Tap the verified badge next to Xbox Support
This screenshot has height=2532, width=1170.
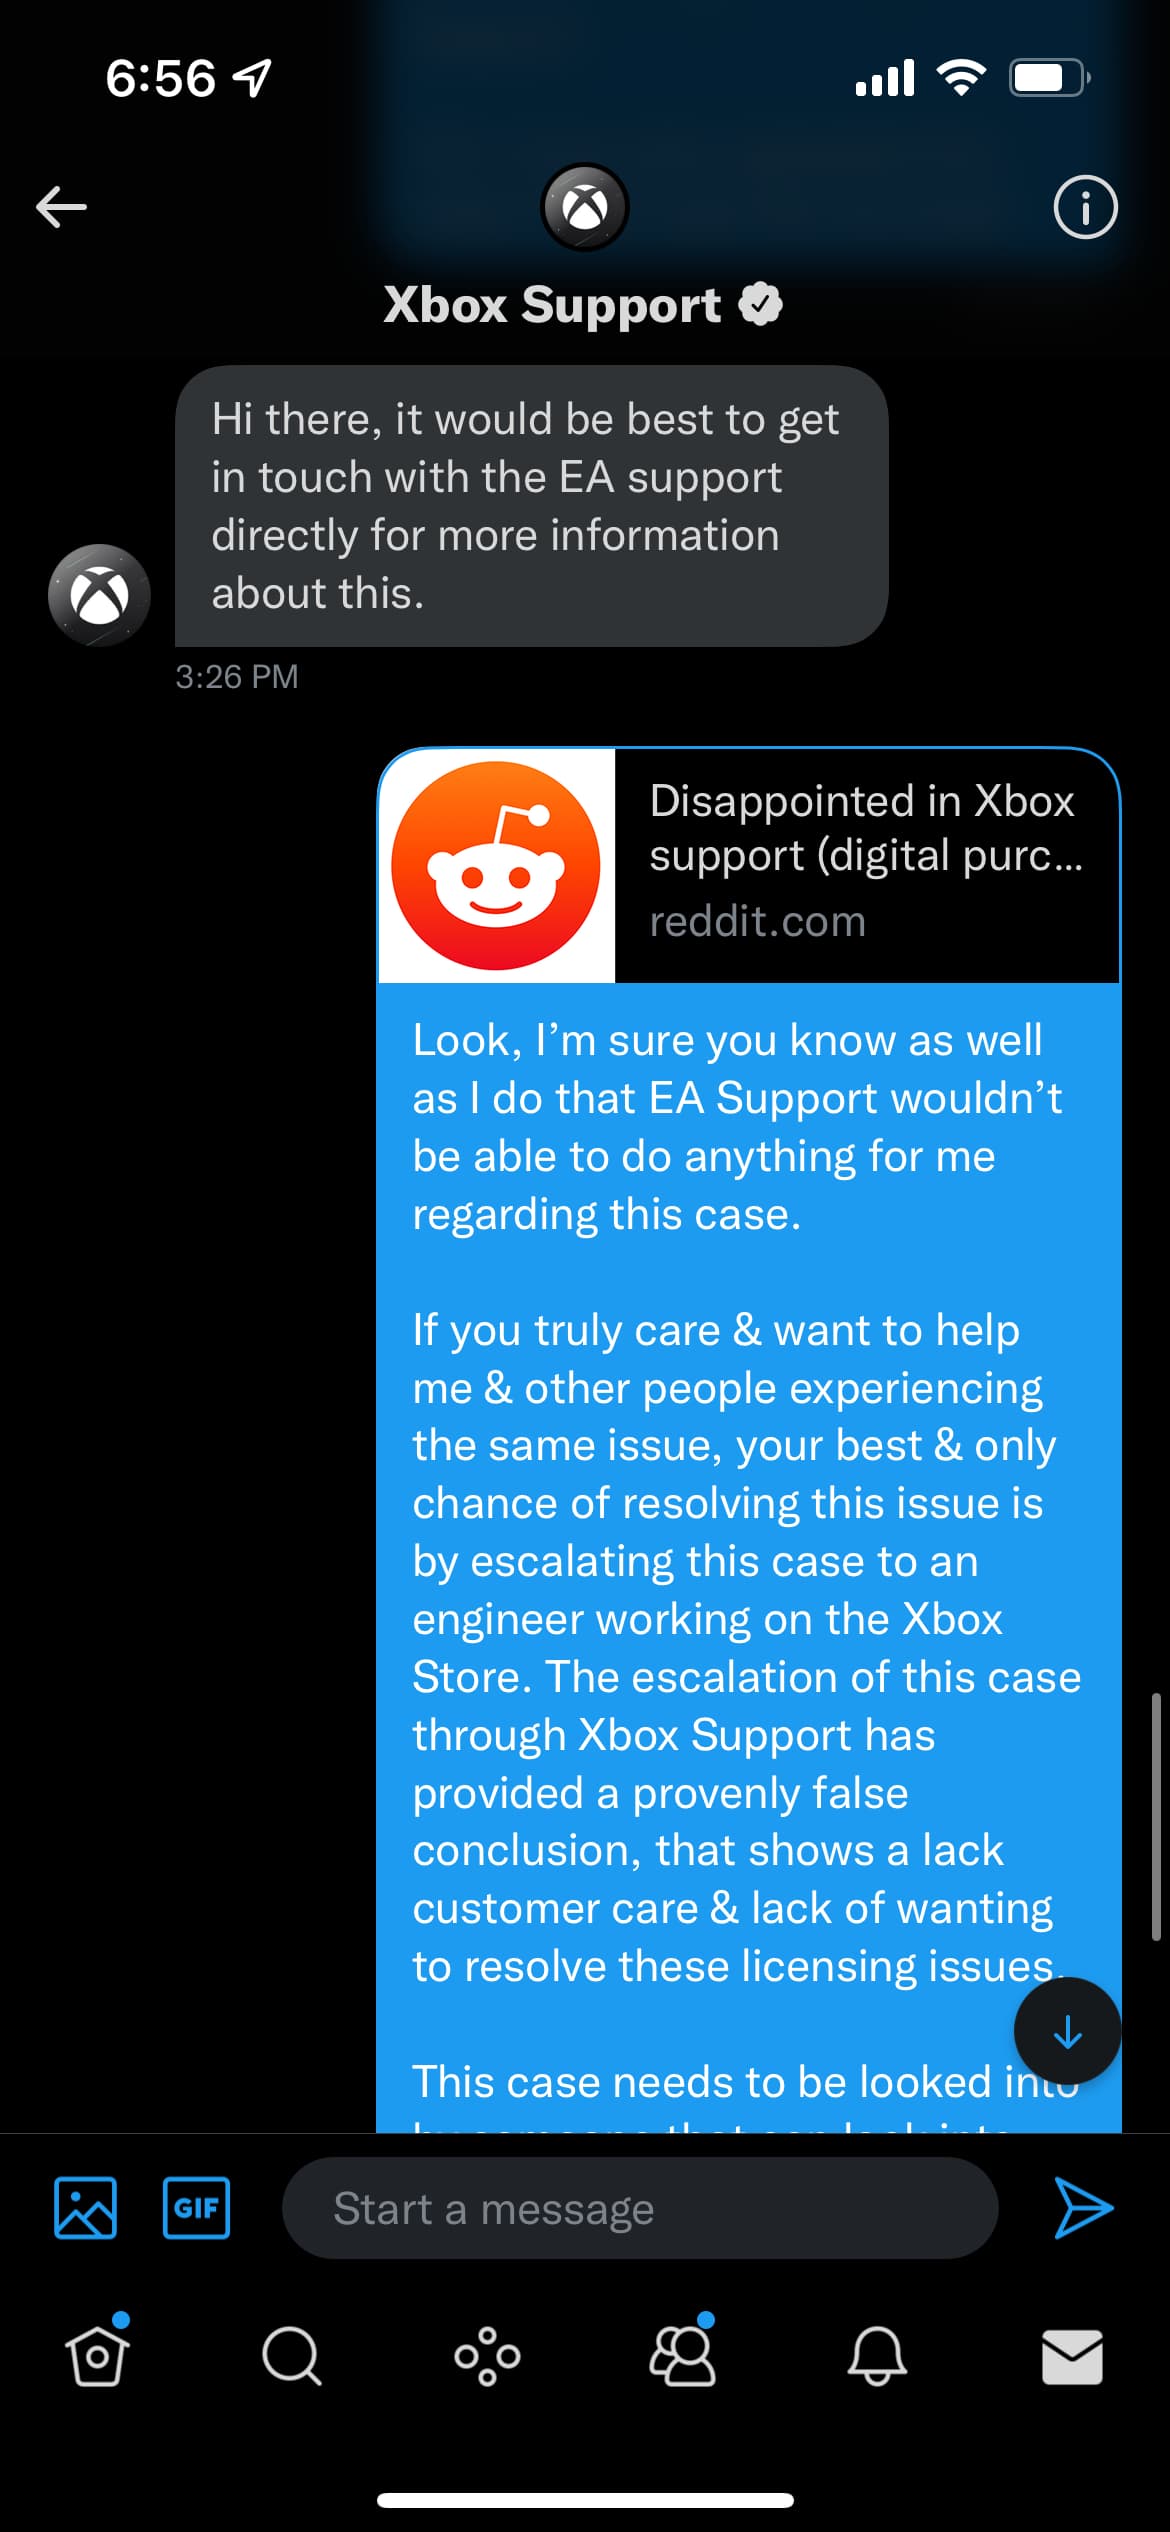tap(761, 305)
